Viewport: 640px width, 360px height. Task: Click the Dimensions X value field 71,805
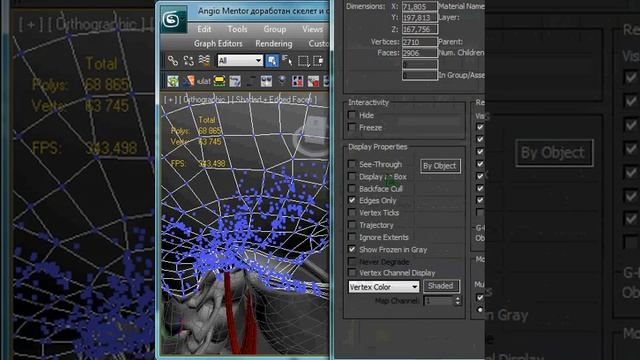coord(419,7)
